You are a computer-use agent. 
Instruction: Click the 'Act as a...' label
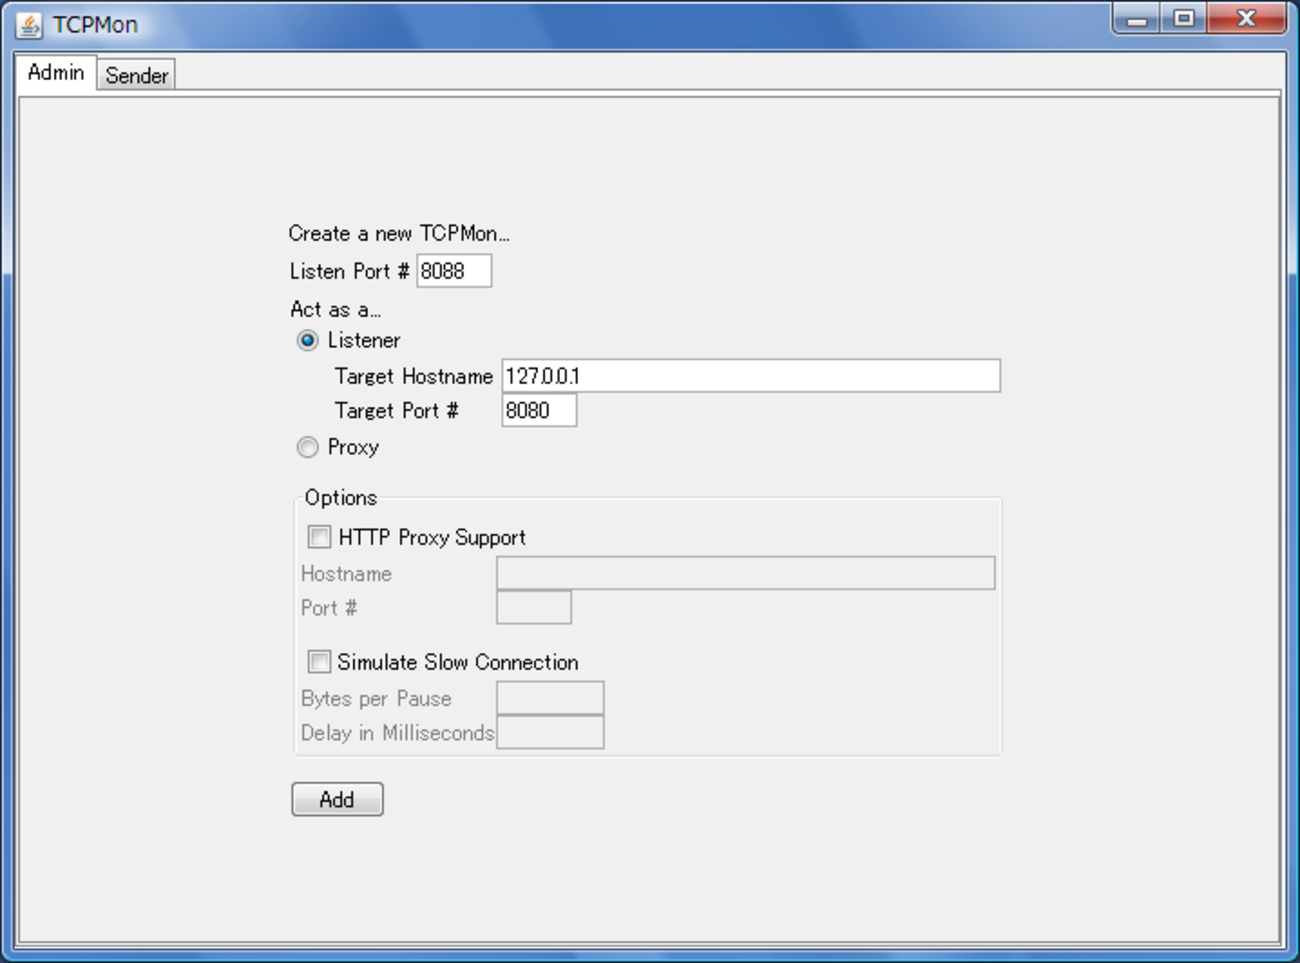point(335,309)
